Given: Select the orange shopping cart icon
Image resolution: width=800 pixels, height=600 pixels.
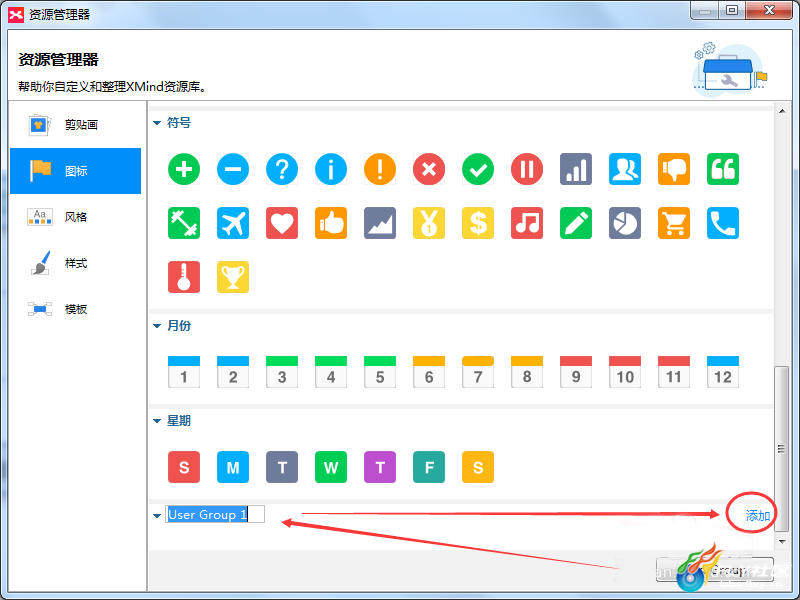Looking at the screenshot, I should (673, 223).
